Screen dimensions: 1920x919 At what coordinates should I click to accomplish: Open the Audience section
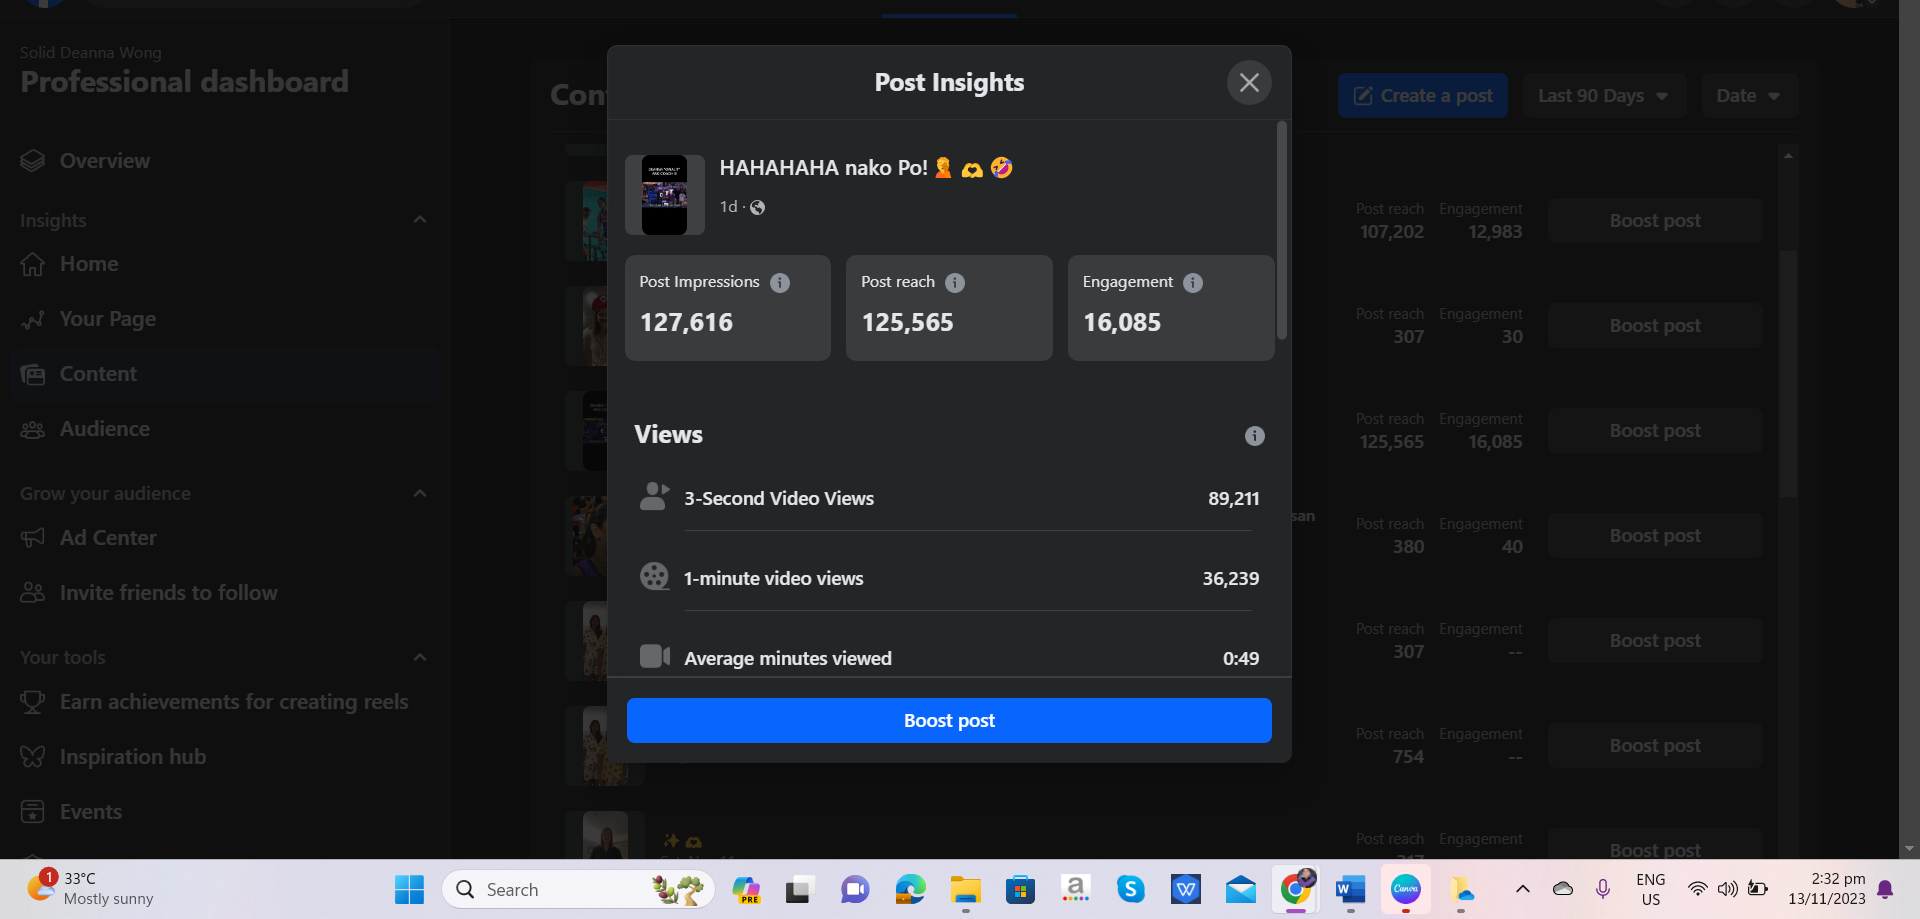pos(225,429)
